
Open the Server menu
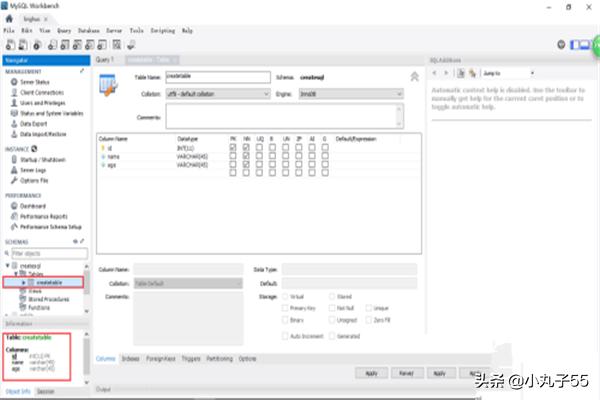(114, 30)
